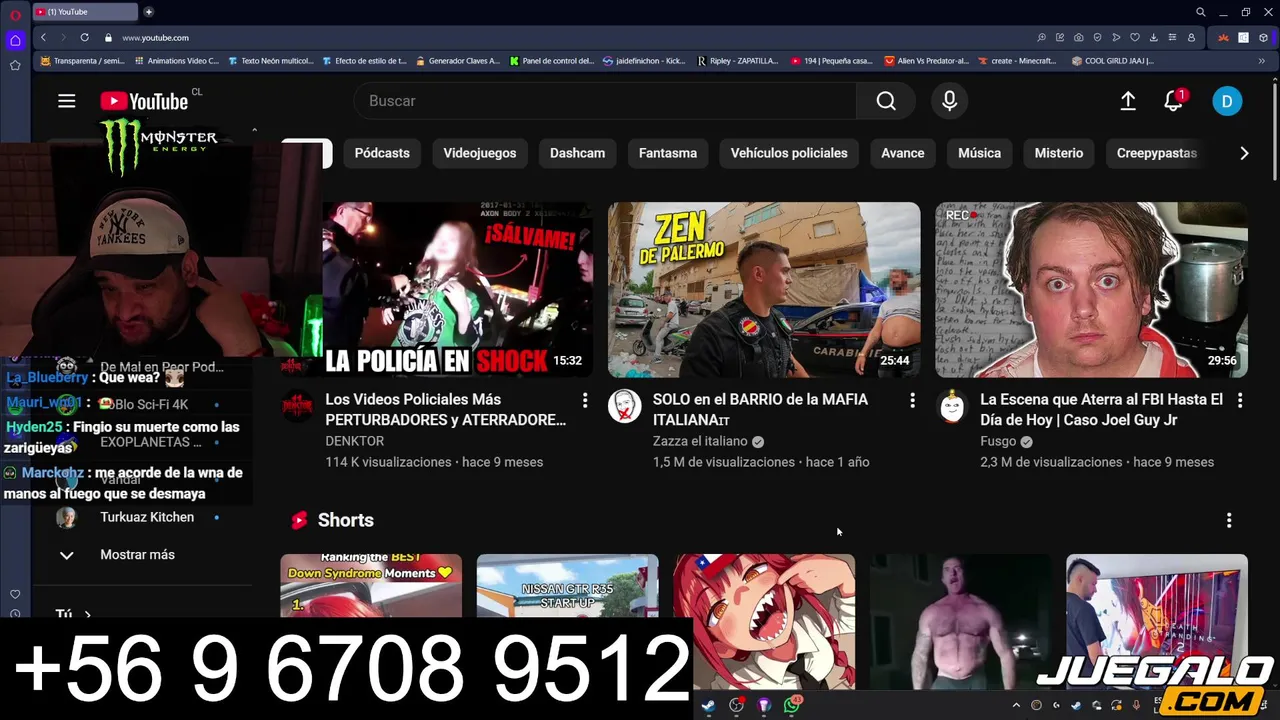The image size is (1280, 720).
Task: Open the shirtless muscular man short
Action: tap(960, 620)
